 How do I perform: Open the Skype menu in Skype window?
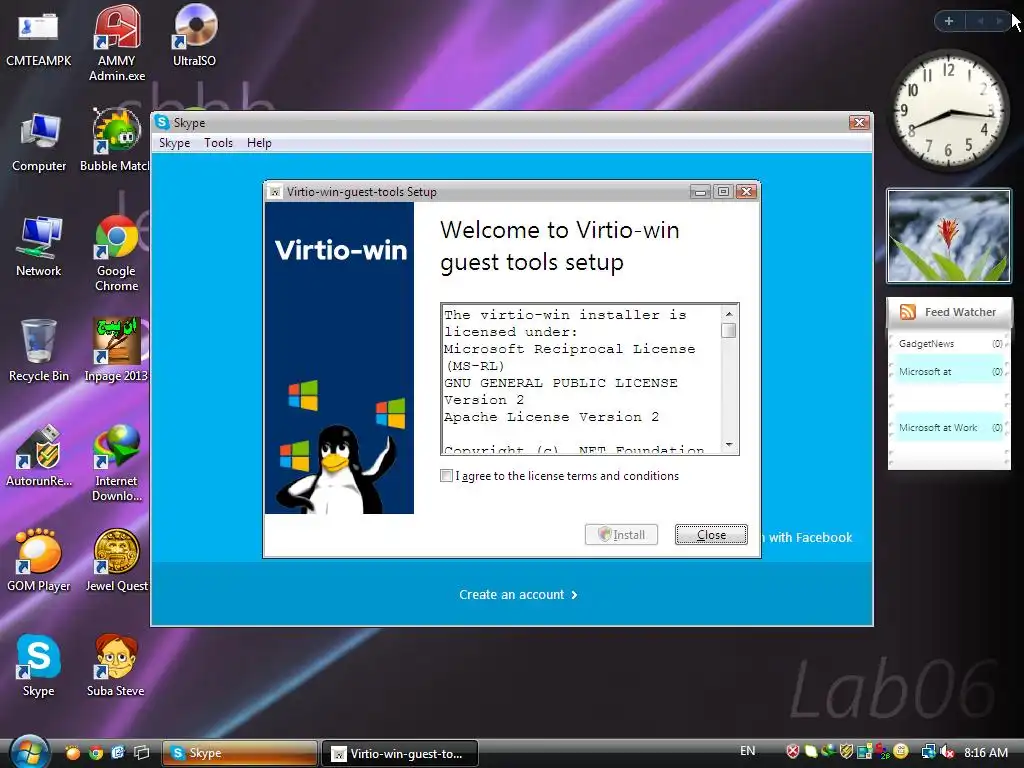[174, 143]
